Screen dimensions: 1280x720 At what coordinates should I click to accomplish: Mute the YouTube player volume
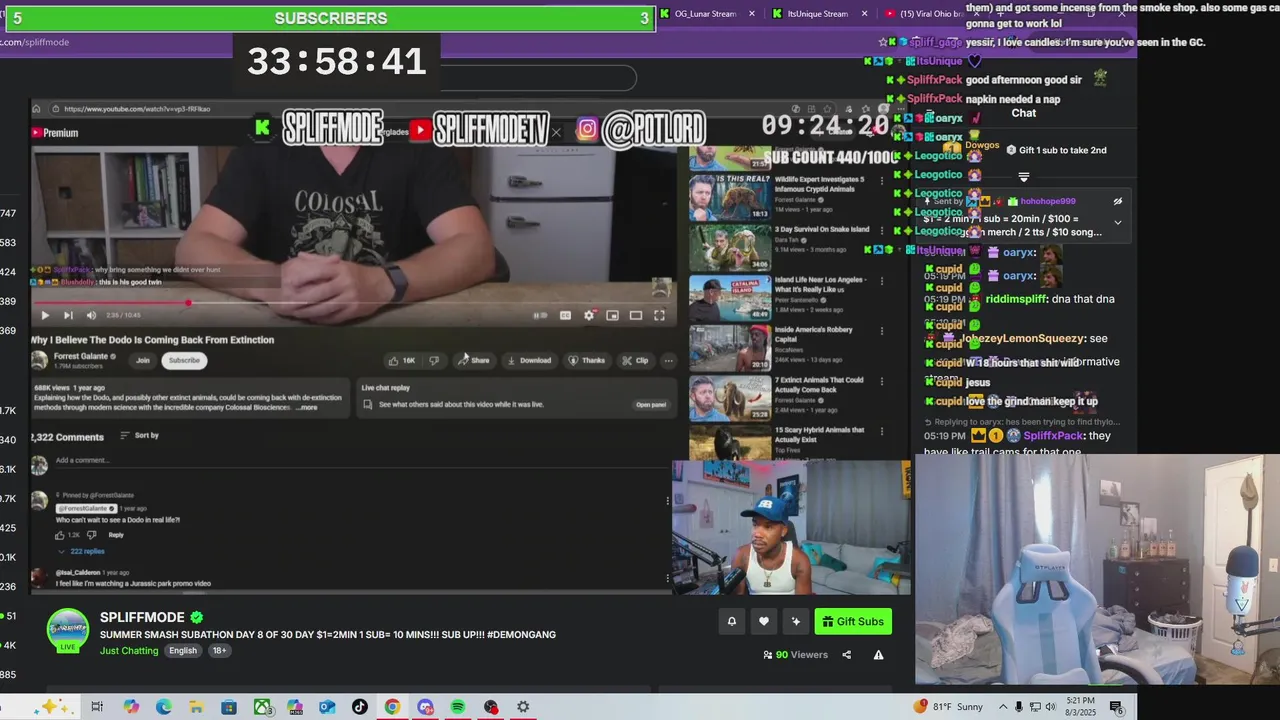[91, 315]
